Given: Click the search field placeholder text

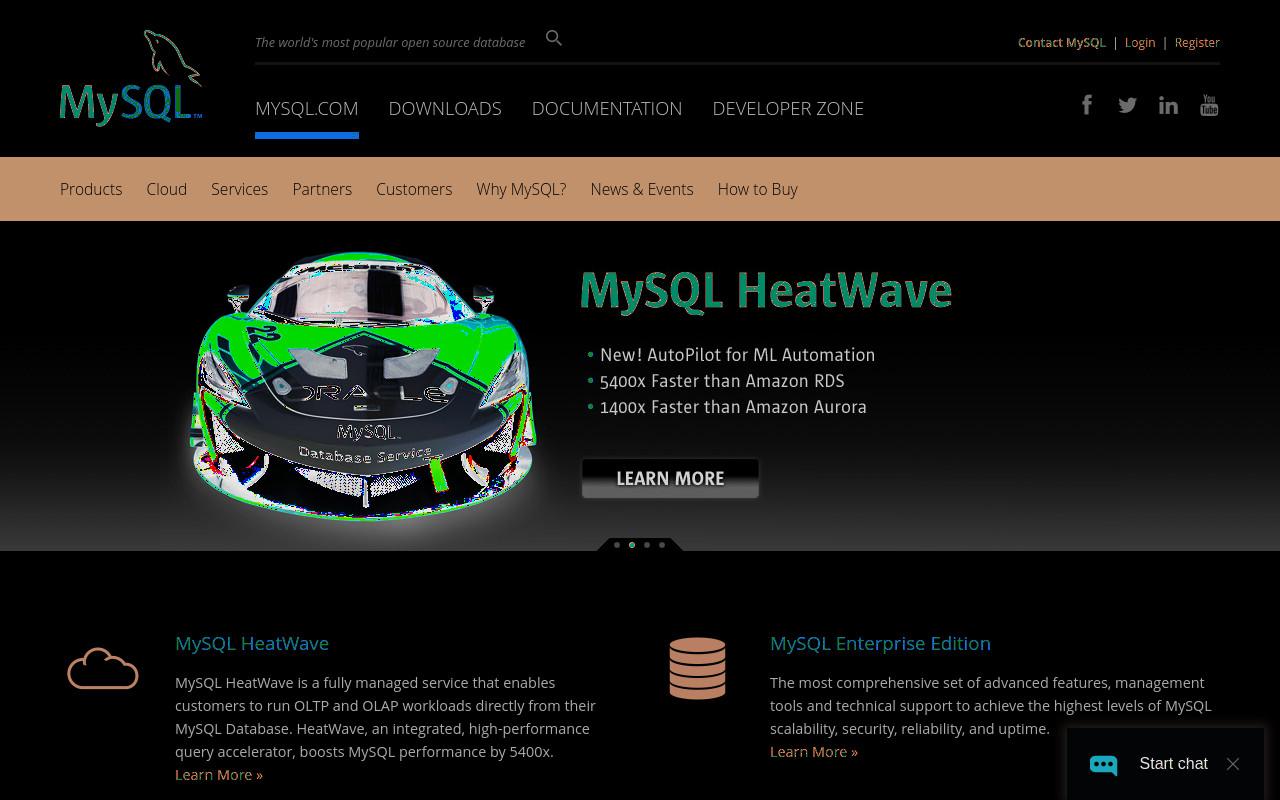Looking at the screenshot, I should [x=390, y=42].
